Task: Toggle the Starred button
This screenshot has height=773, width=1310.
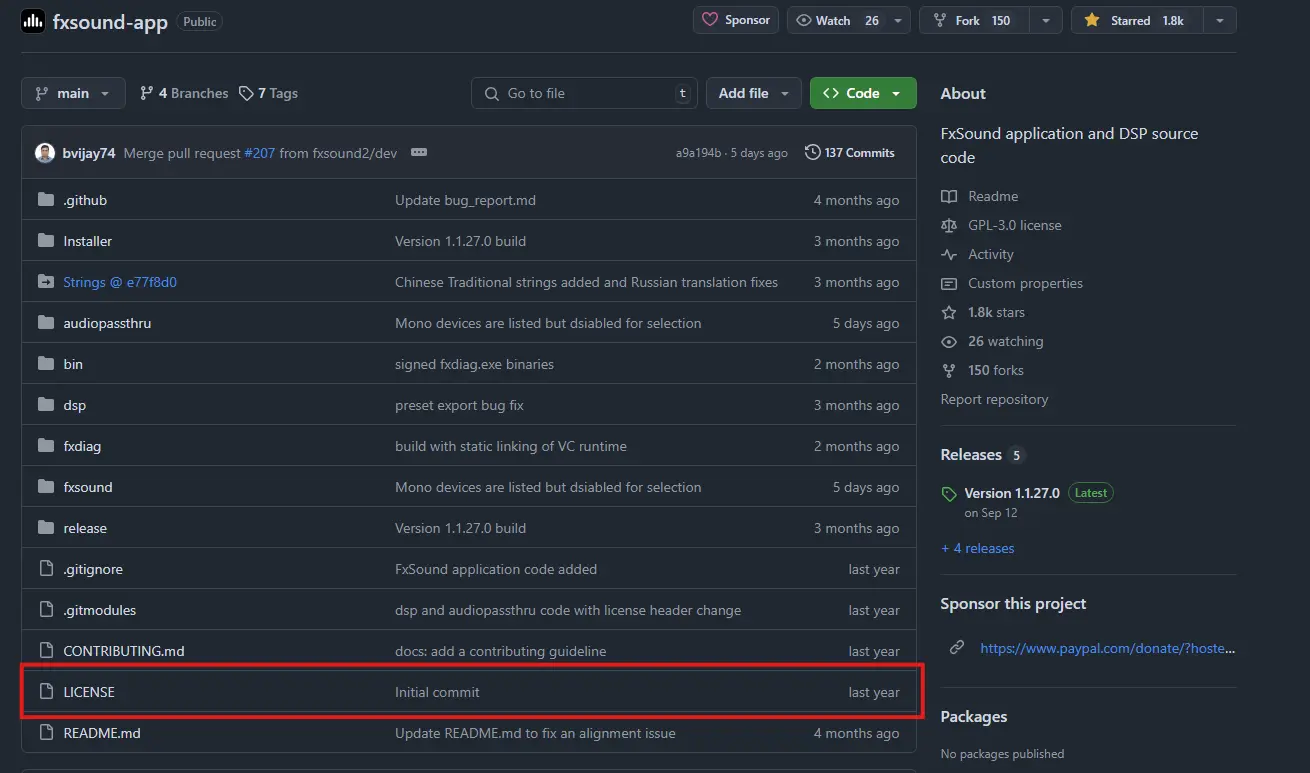Action: [x=1137, y=20]
